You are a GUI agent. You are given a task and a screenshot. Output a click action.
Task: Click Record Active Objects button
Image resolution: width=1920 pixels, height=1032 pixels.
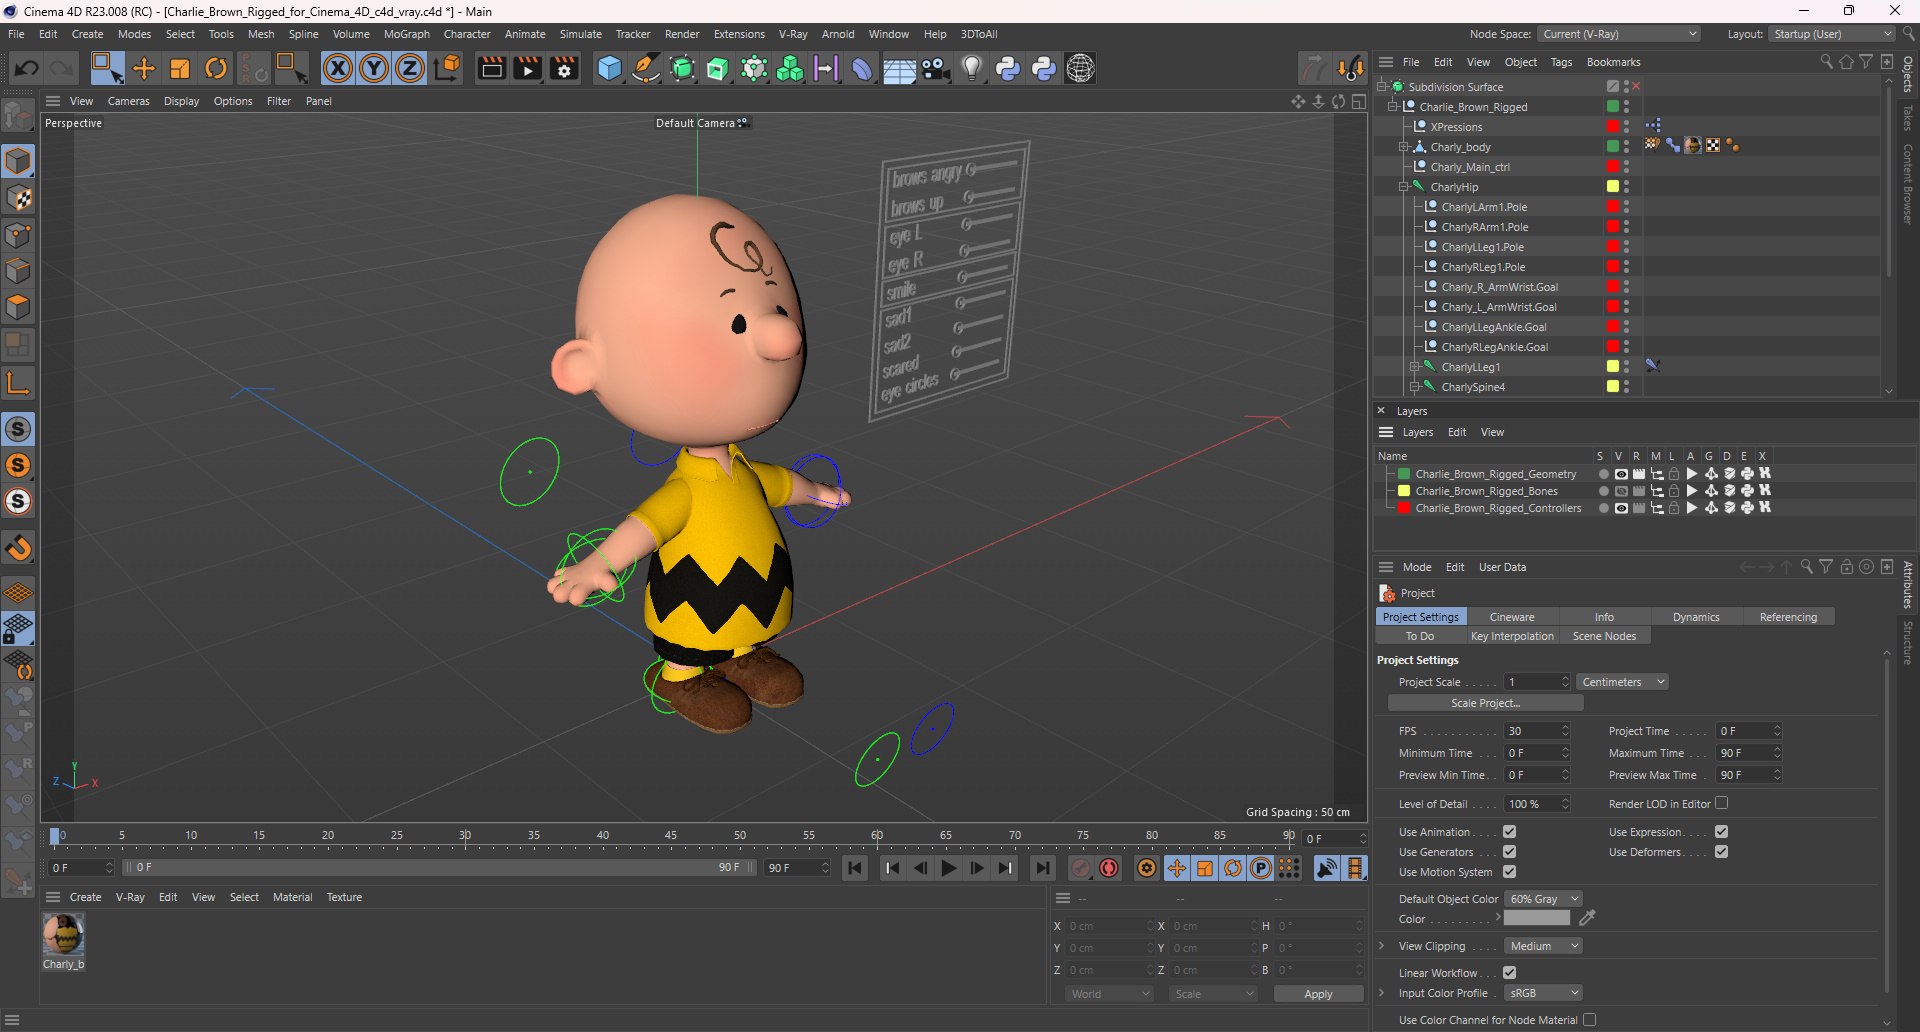click(1081, 868)
